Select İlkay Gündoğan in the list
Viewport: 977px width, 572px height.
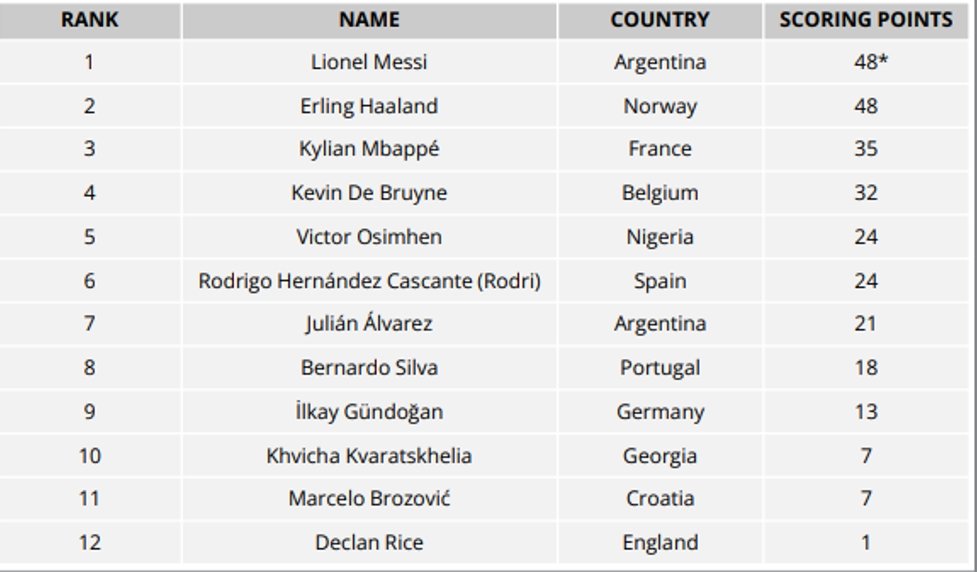[369, 412]
